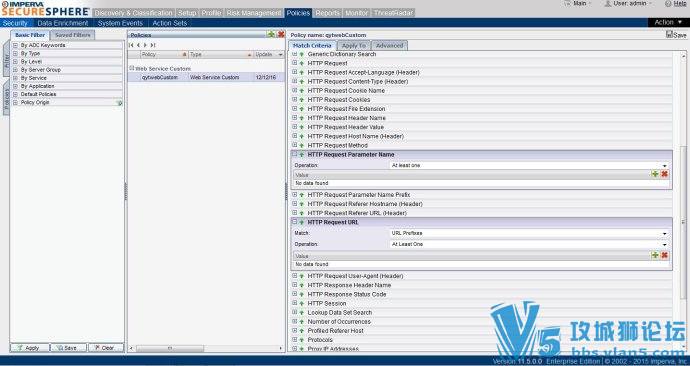Sort by Policy column header
Viewport: 690px width, 366px height.
[164, 55]
